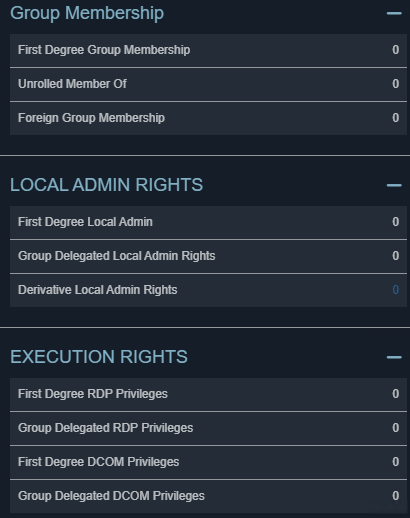The height and width of the screenshot is (518, 410).
Task: Click blue count for Derivative Local Admin Rights
Action: 396,290
